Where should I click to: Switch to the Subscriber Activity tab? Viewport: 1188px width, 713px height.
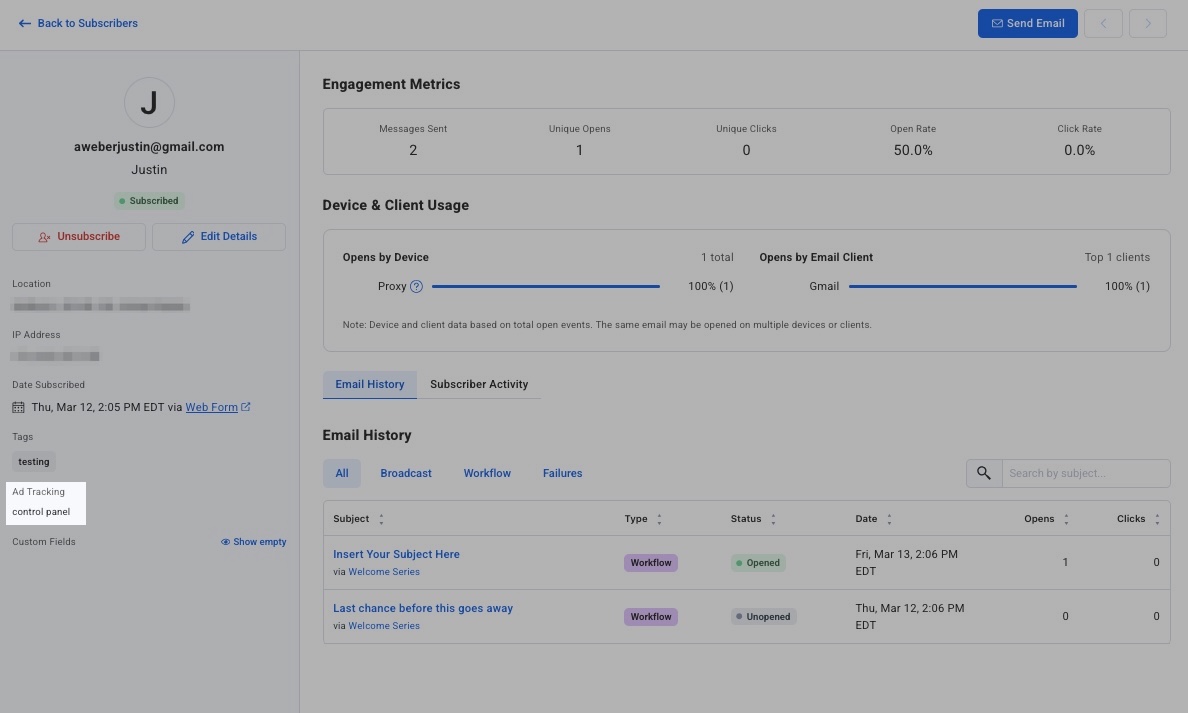pos(479,384)
